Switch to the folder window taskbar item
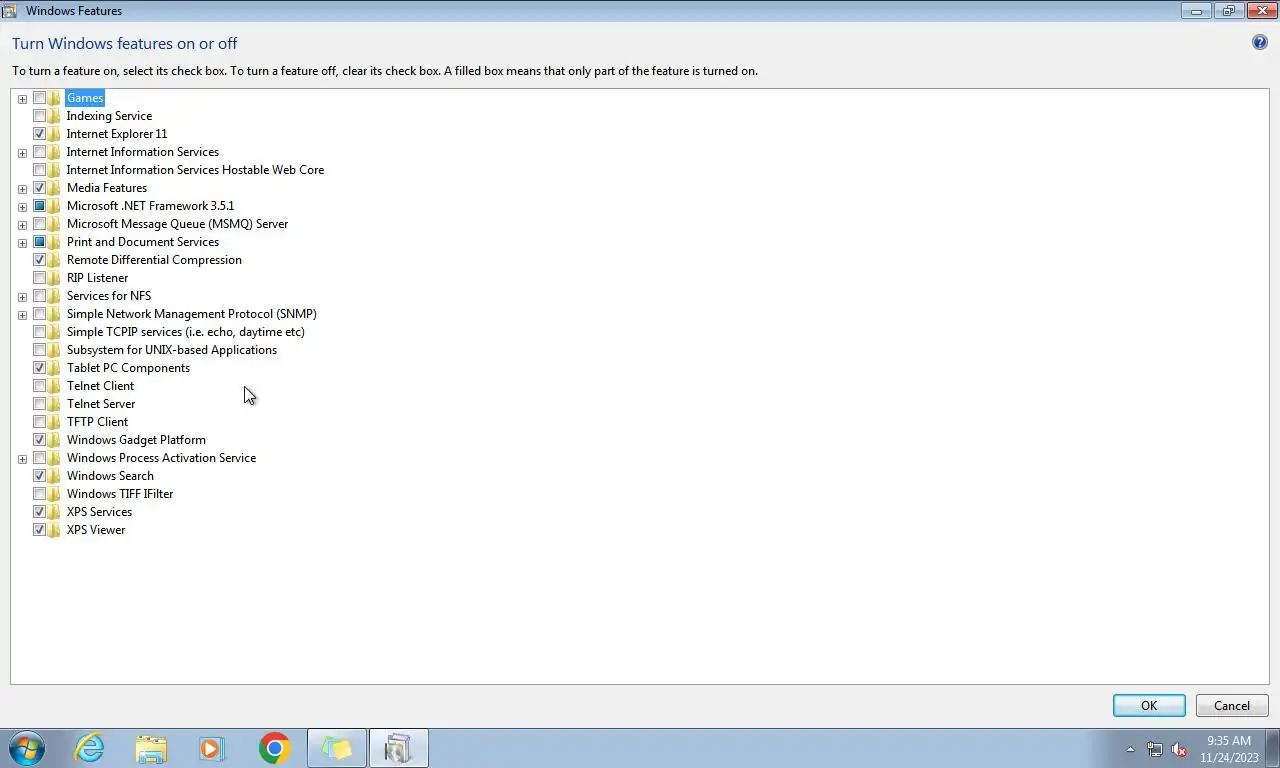The image size is (1280, 768). coord(337,748)
